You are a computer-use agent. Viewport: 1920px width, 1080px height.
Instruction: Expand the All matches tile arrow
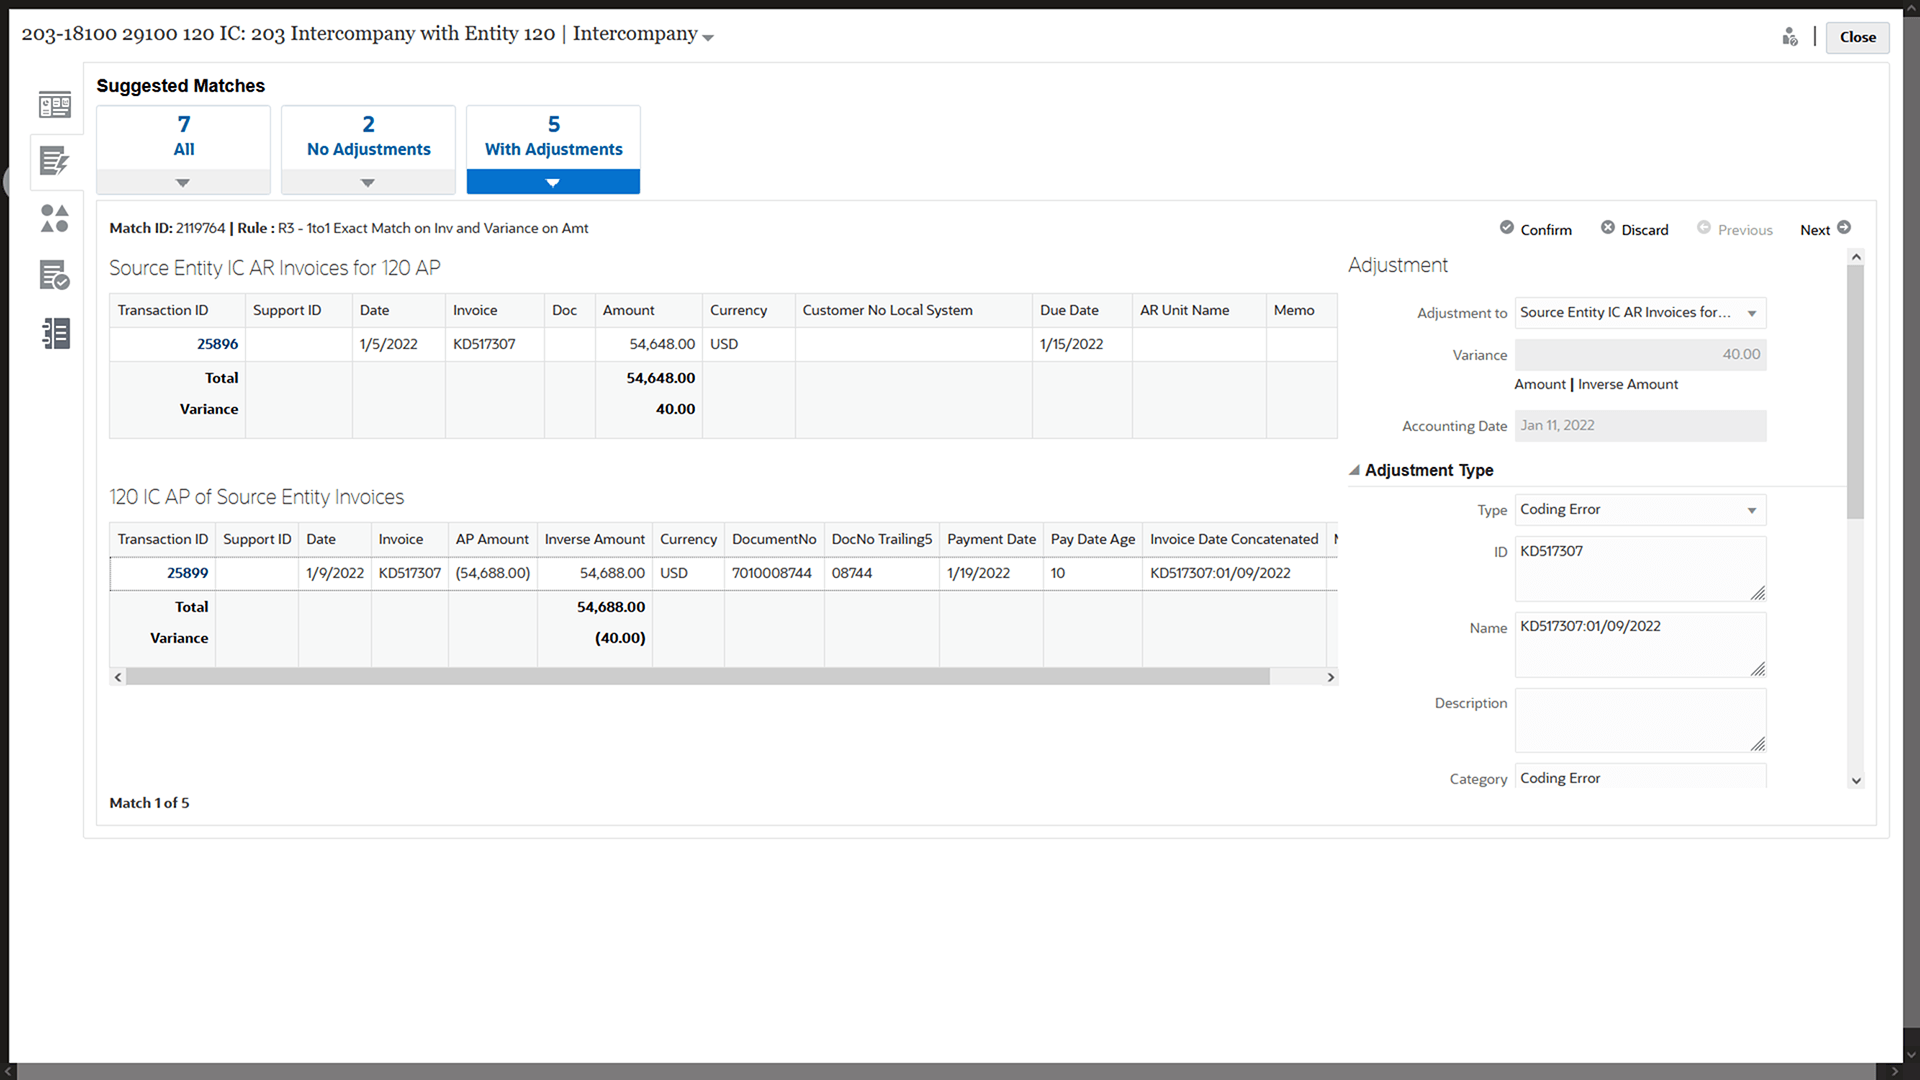point(183,183)
